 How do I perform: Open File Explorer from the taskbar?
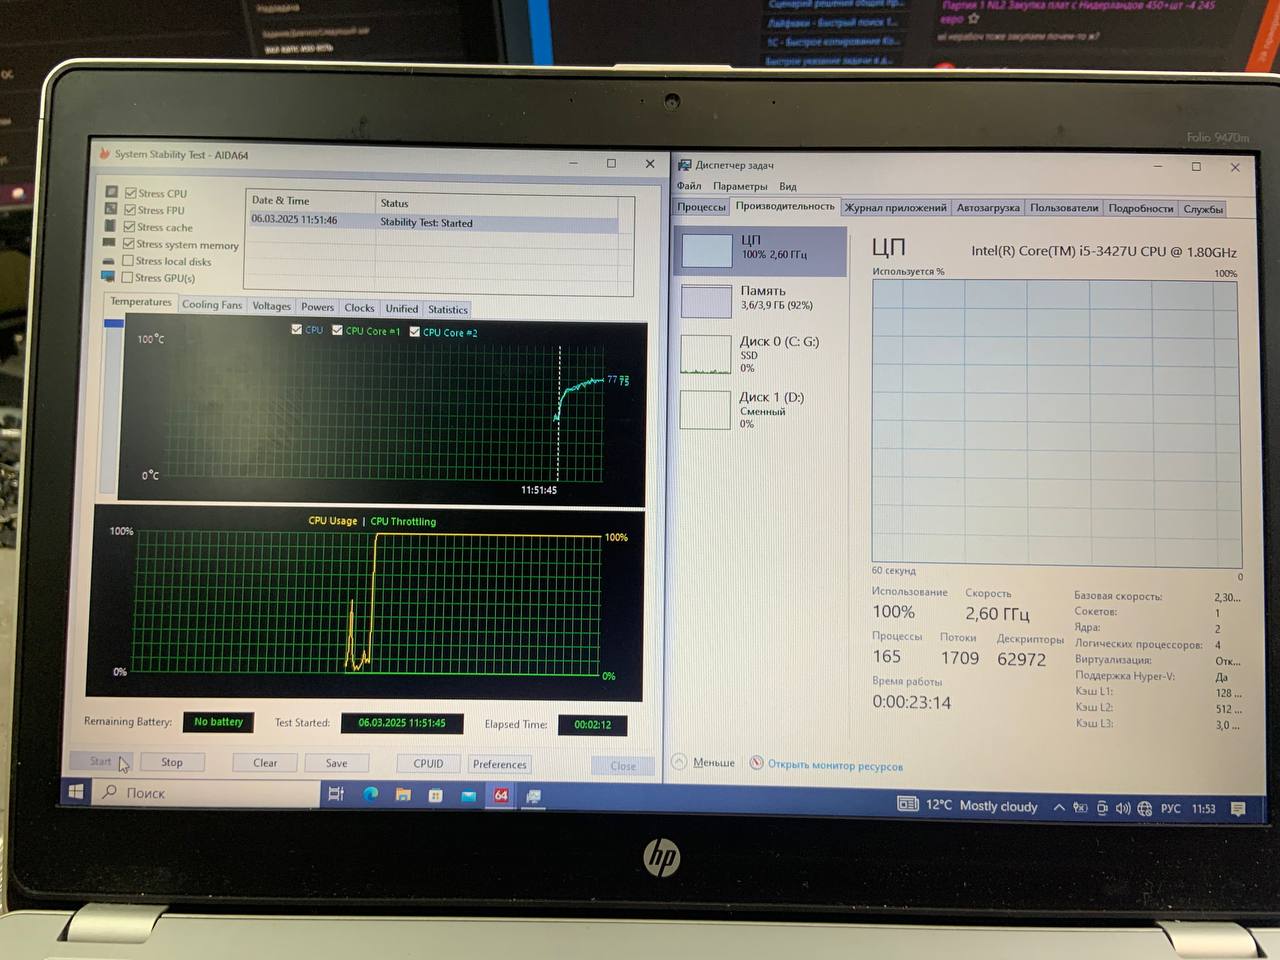click(403, 795)
